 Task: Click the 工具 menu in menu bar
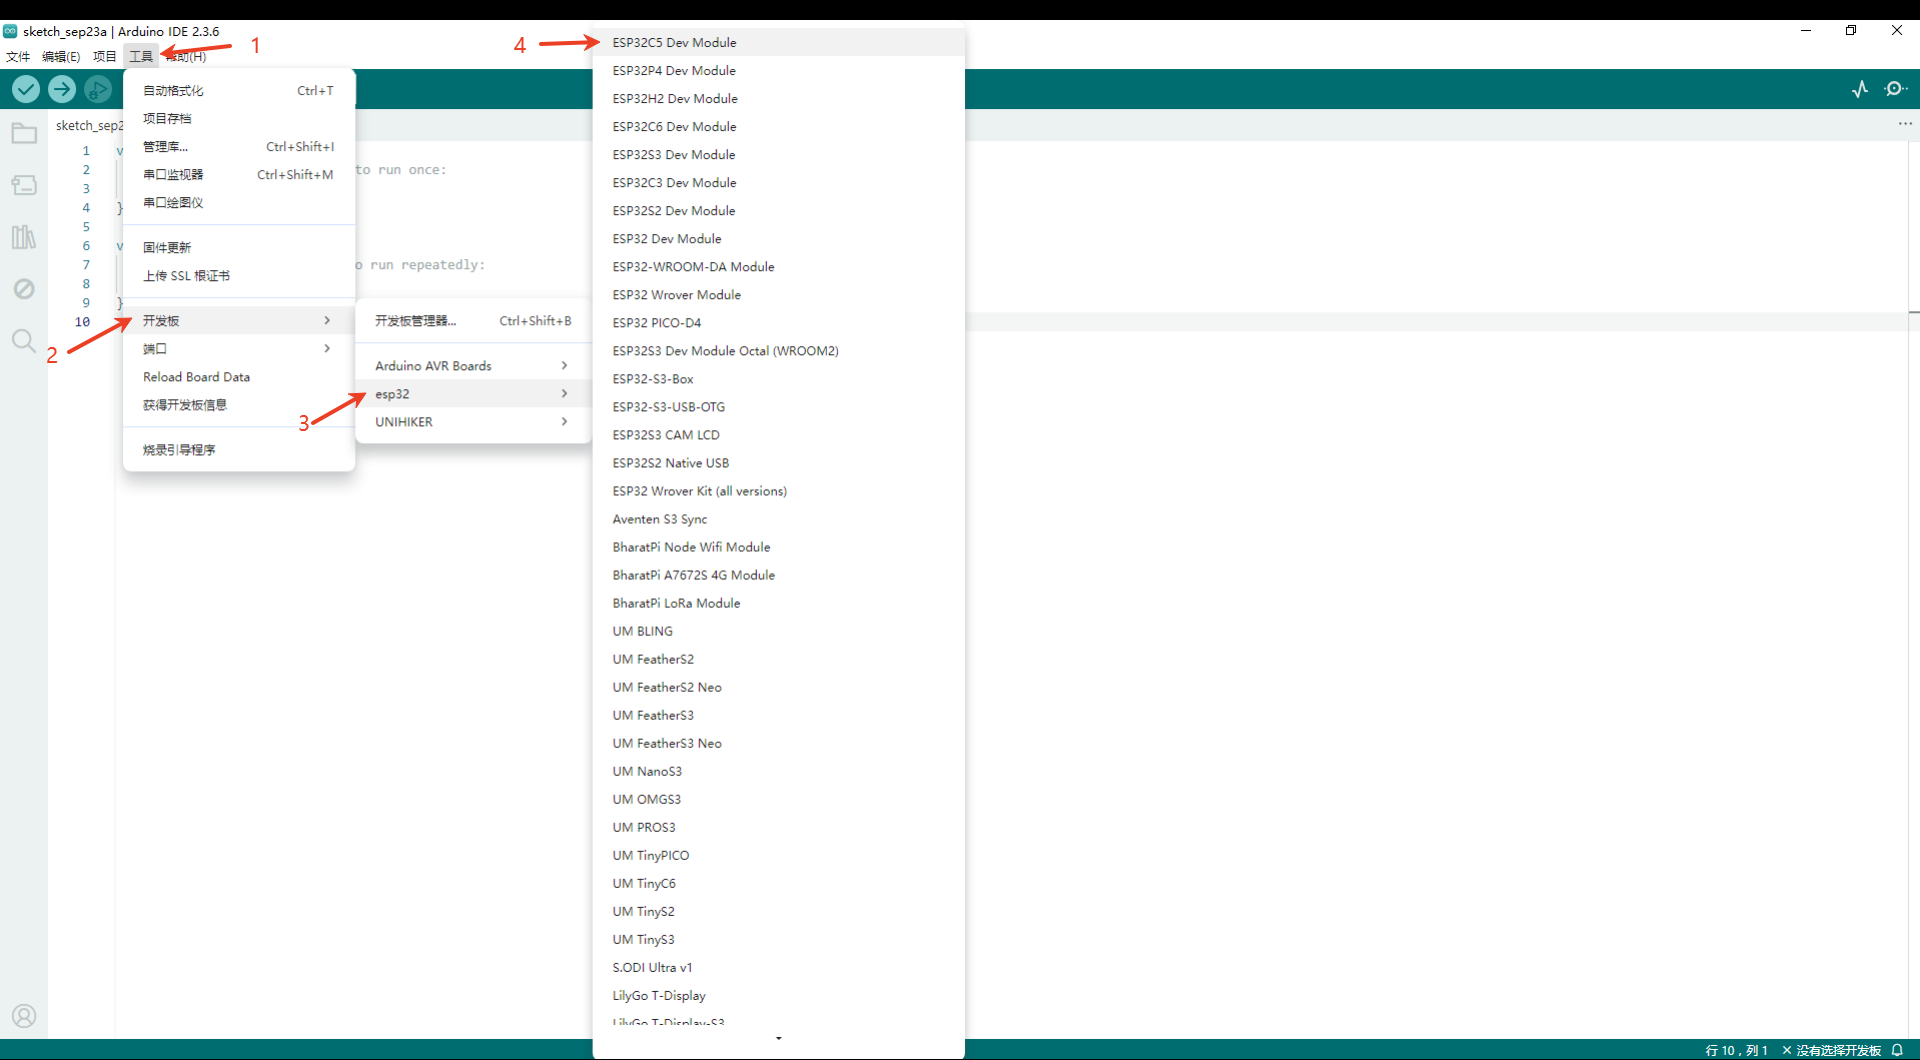tap(141, 56)
